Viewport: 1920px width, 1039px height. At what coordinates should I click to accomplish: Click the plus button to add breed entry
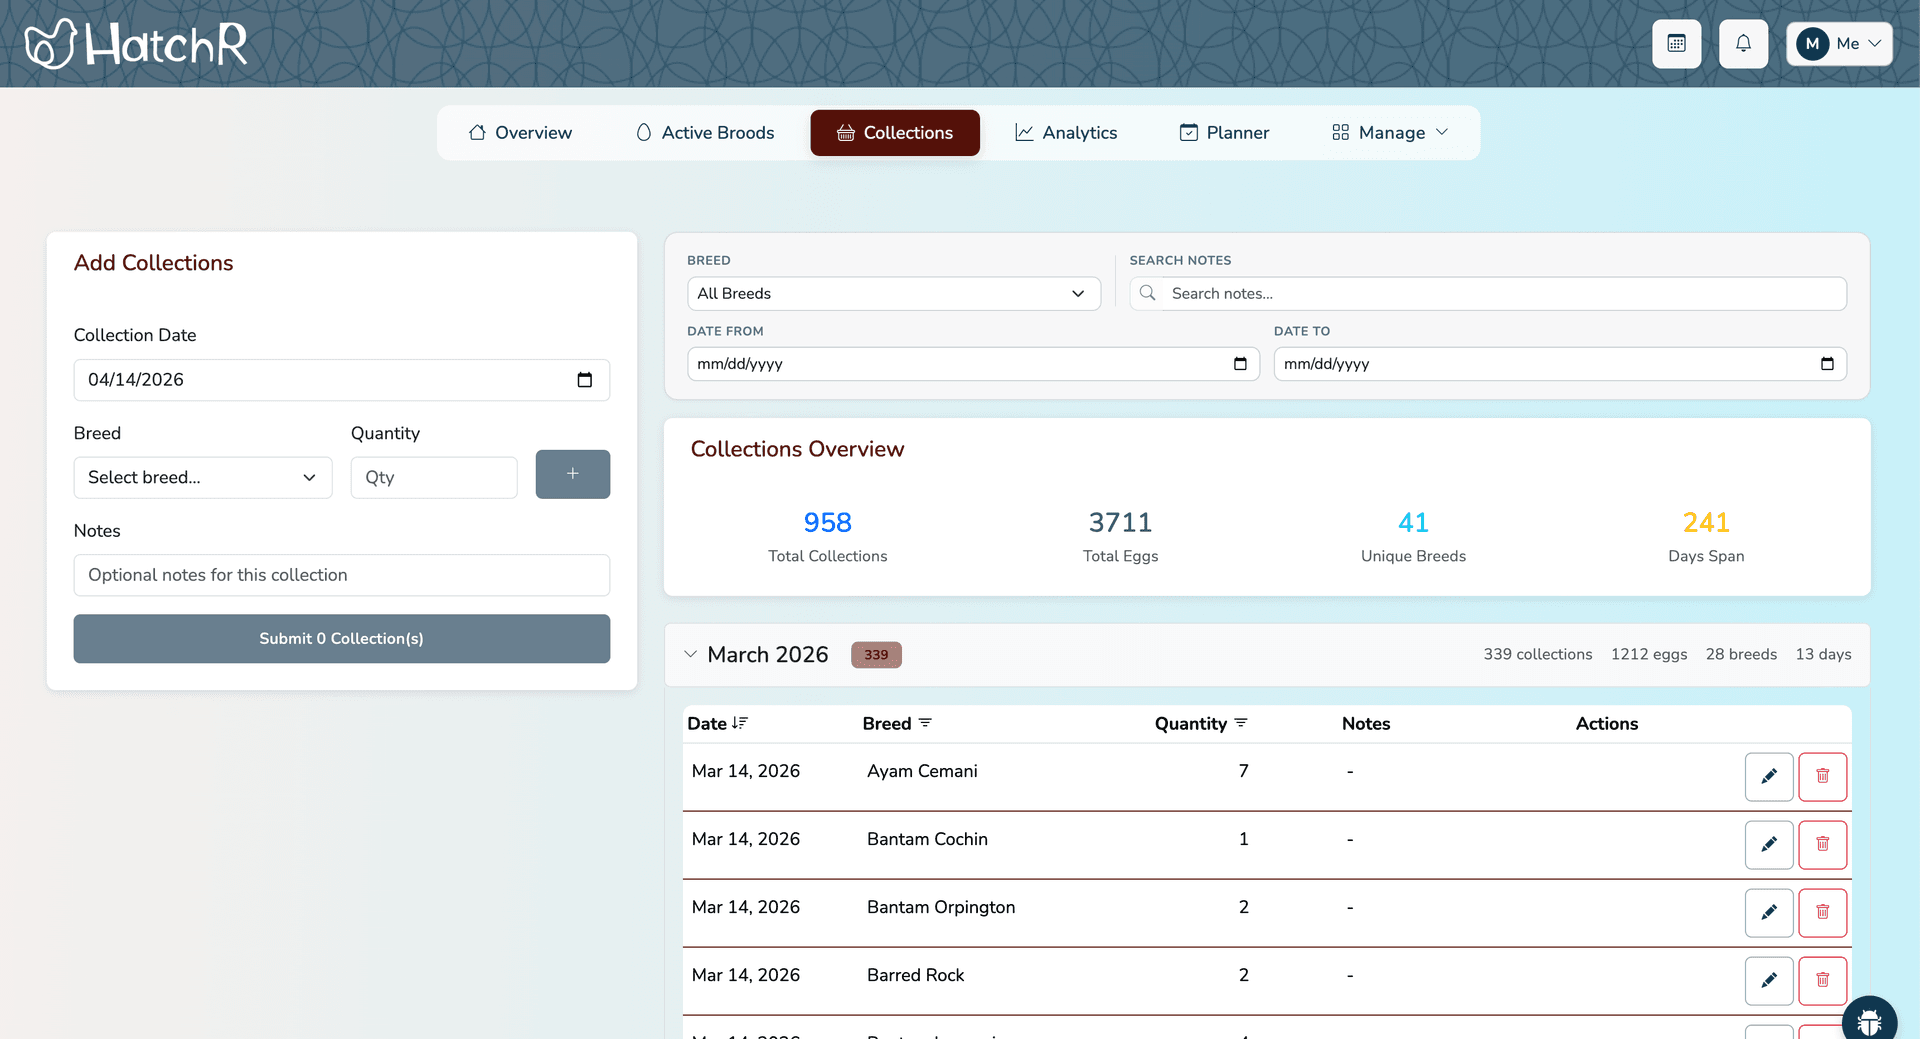click(x=572, y=474)
